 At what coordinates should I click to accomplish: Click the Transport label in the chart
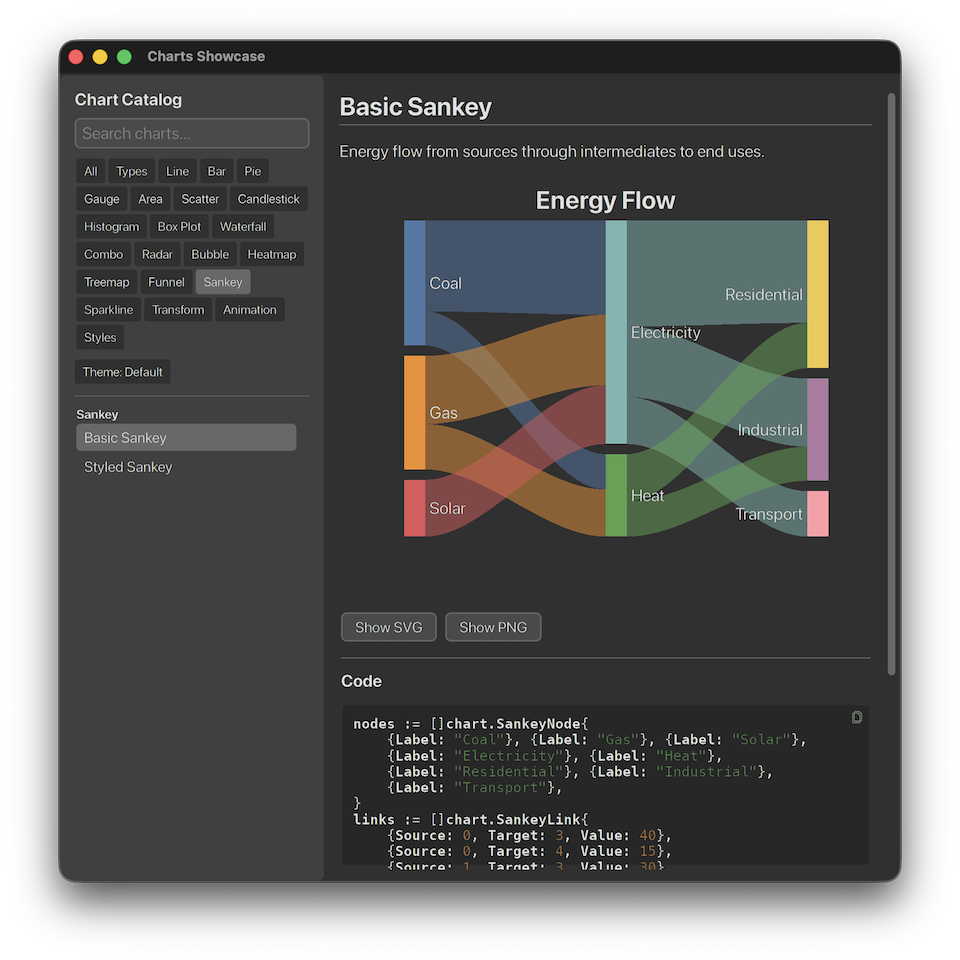768,514
